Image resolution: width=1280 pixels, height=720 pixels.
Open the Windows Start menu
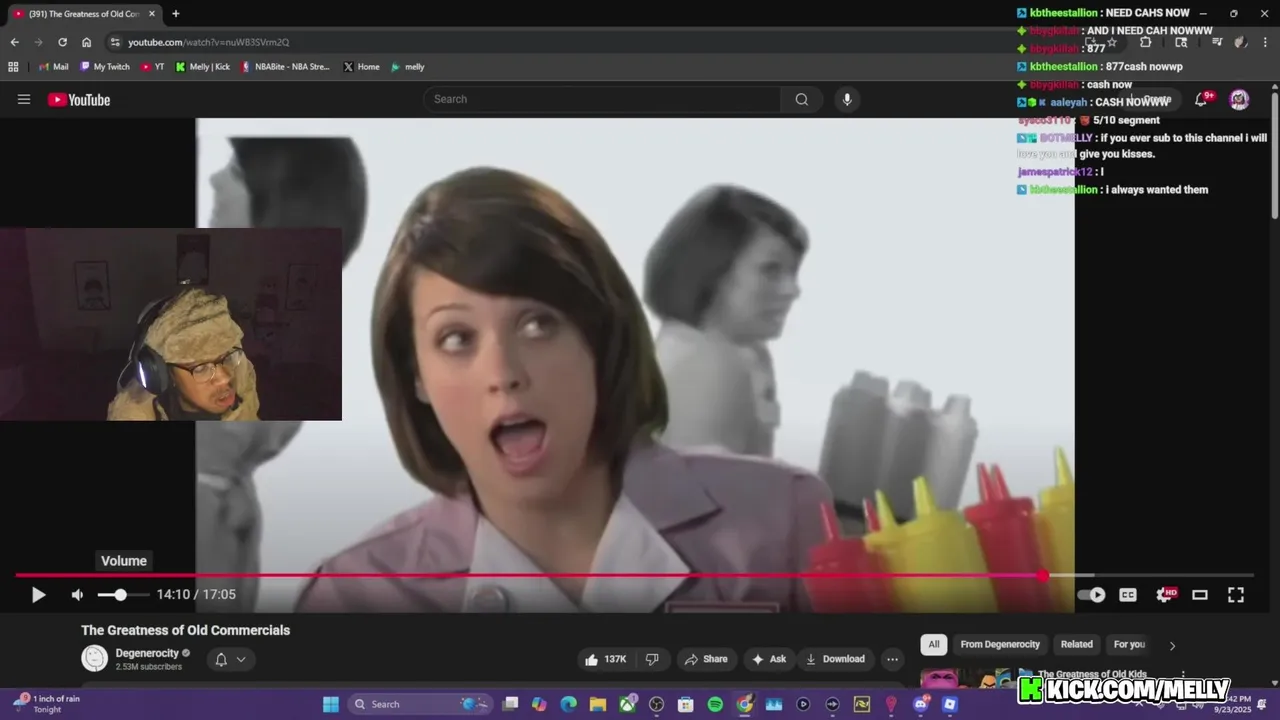[x=331, y=704]
